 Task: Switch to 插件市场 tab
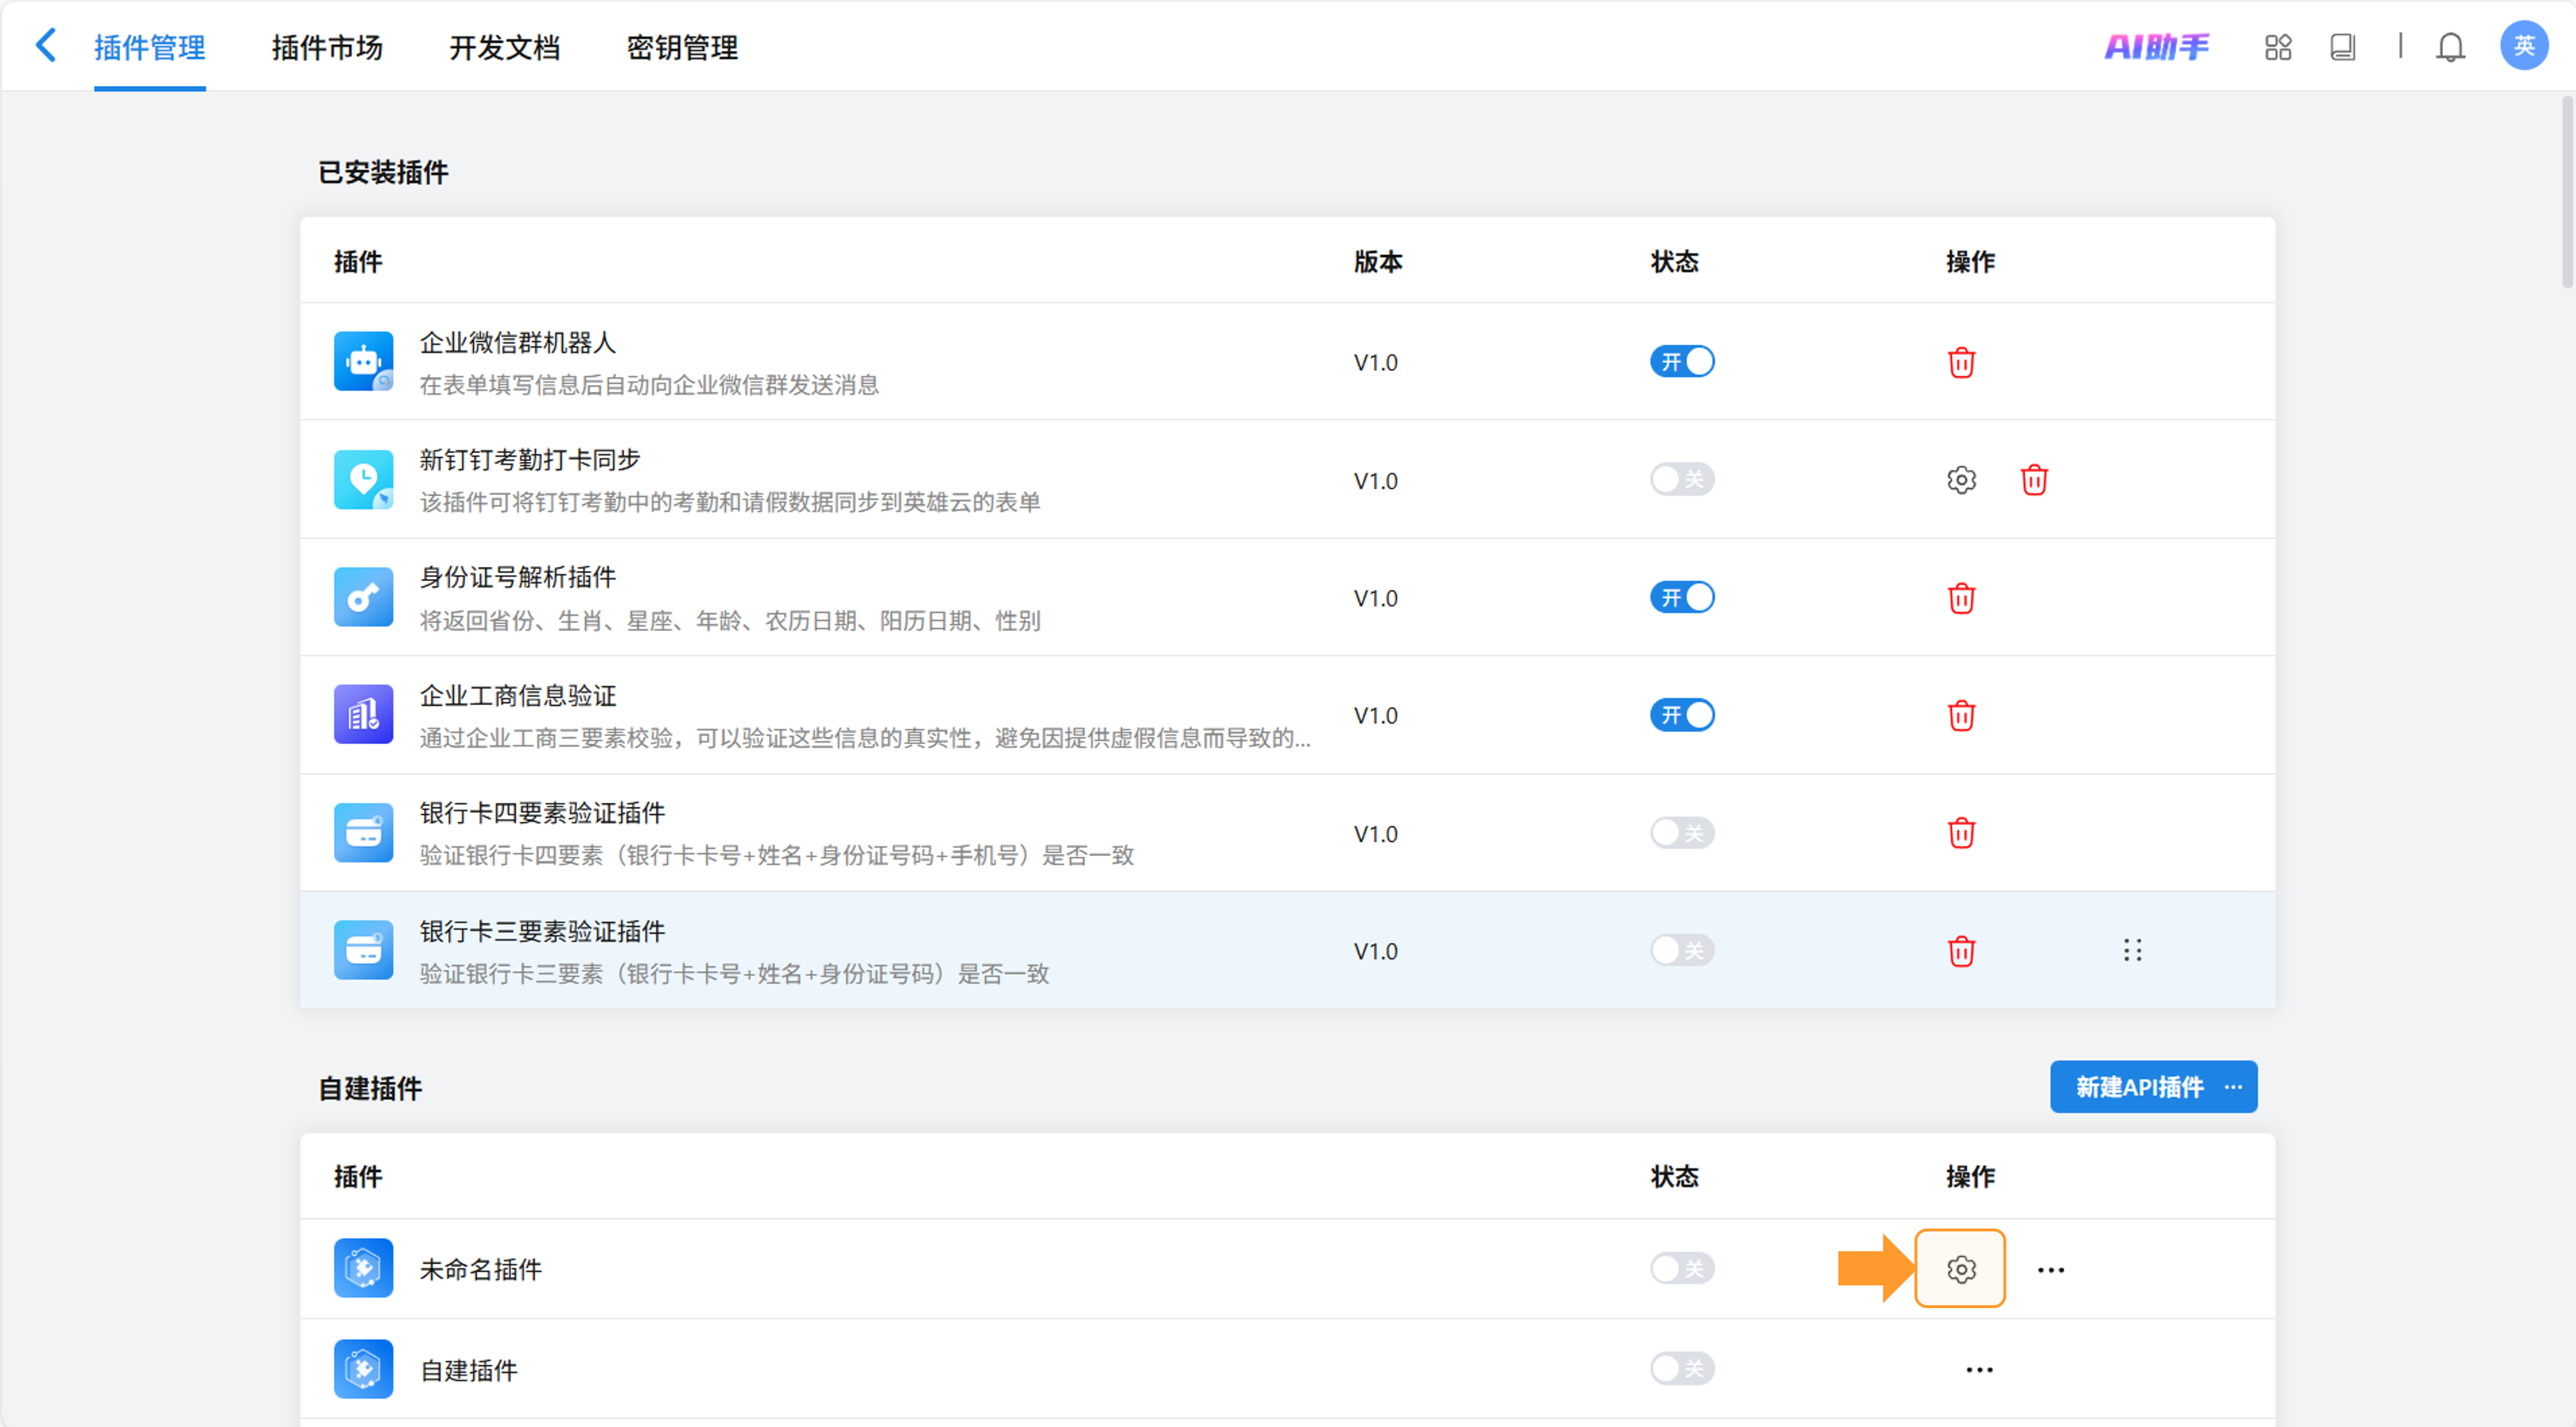(327, 47)
